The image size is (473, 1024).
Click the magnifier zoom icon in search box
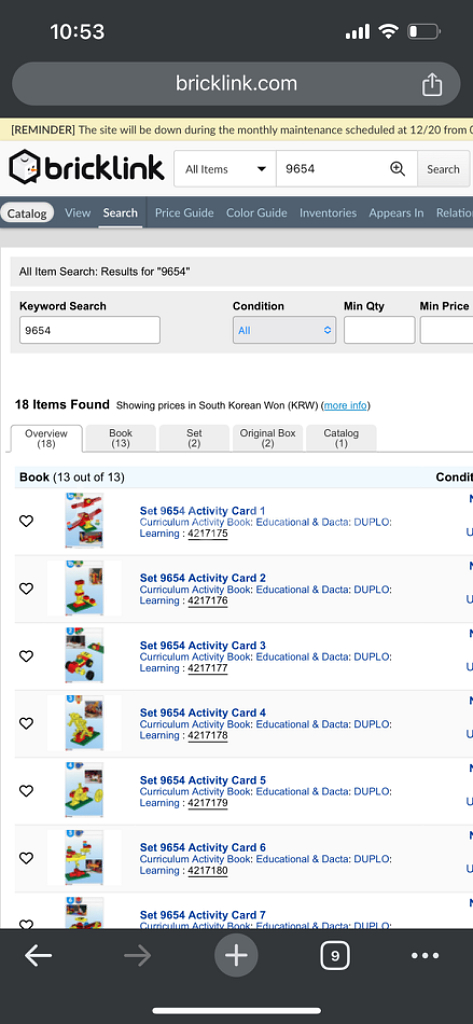(x=397, y=168)
